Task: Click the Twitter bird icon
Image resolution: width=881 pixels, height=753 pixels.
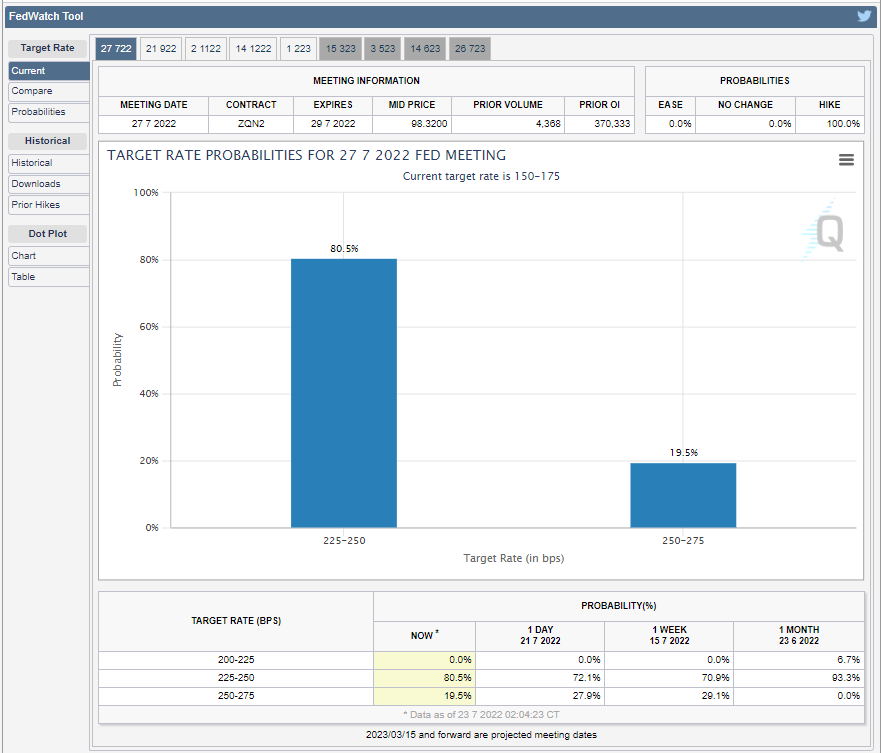Action: click(x=864, y=16)
